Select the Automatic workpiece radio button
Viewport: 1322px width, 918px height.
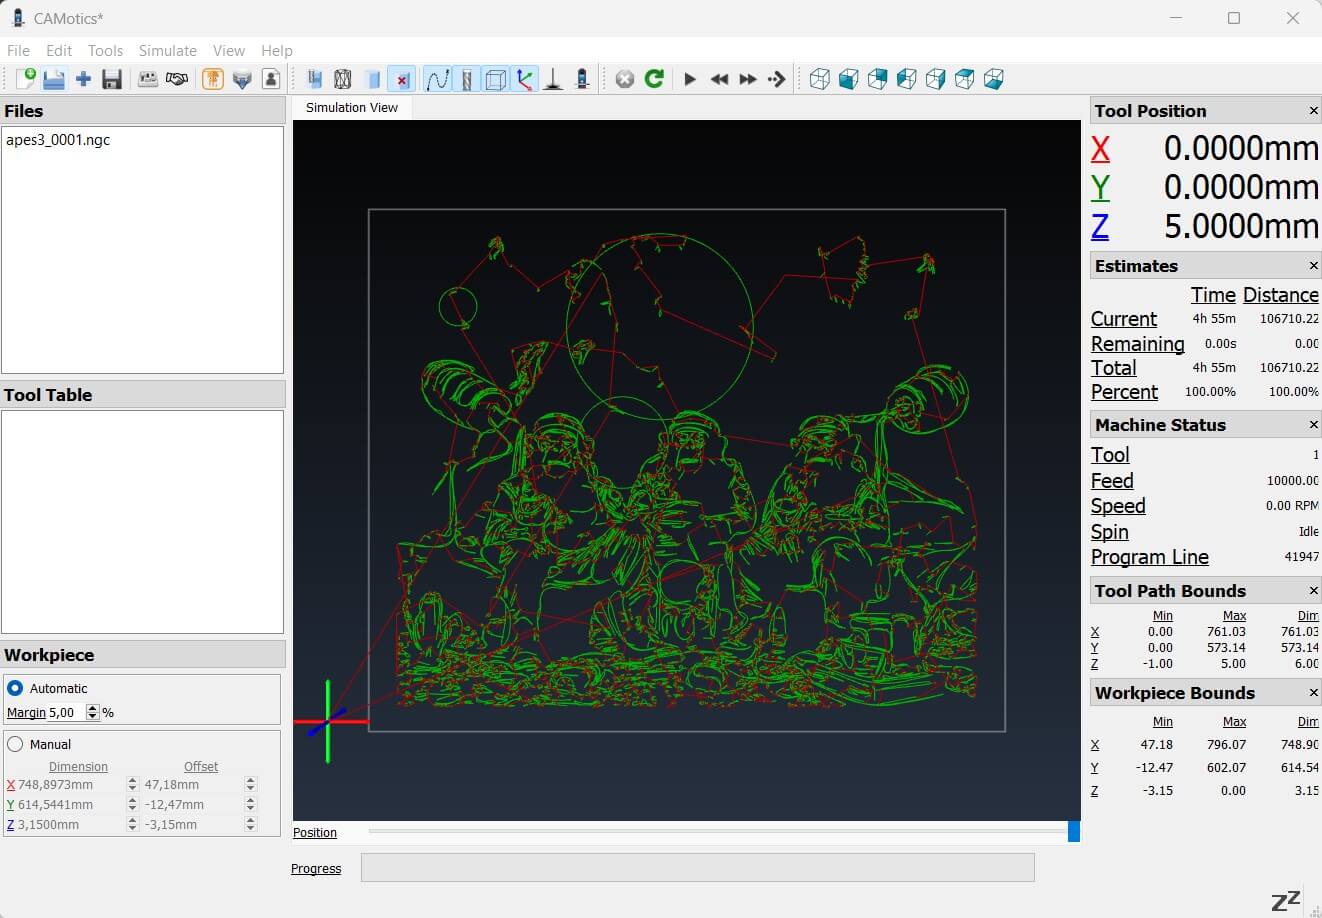(x=15, y=688)
